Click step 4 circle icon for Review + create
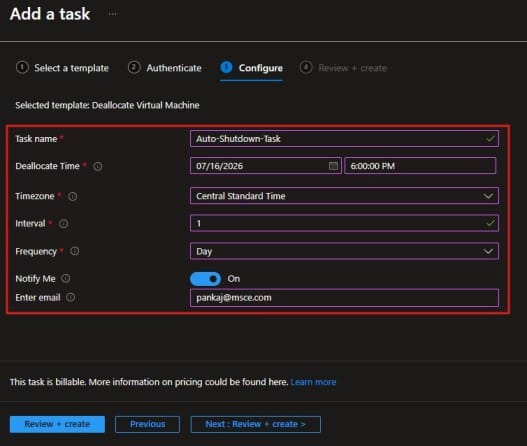527x446 pixels. (x=306, y=68)
